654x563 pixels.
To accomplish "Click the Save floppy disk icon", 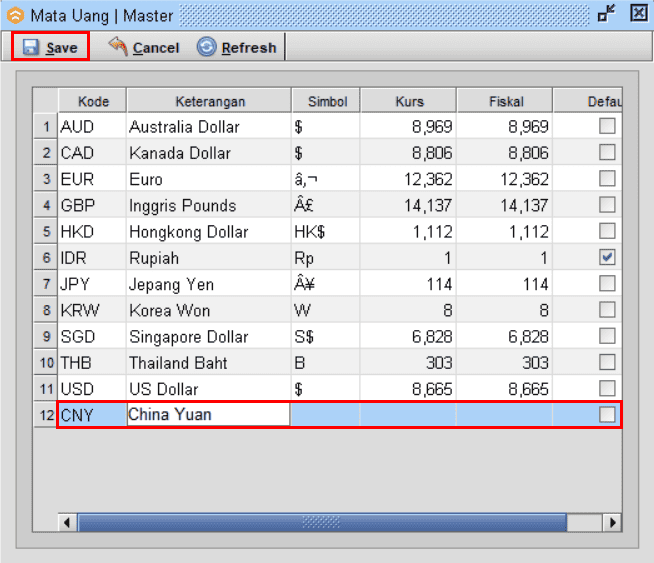I will pyautogui.click(x=30, y=47).
